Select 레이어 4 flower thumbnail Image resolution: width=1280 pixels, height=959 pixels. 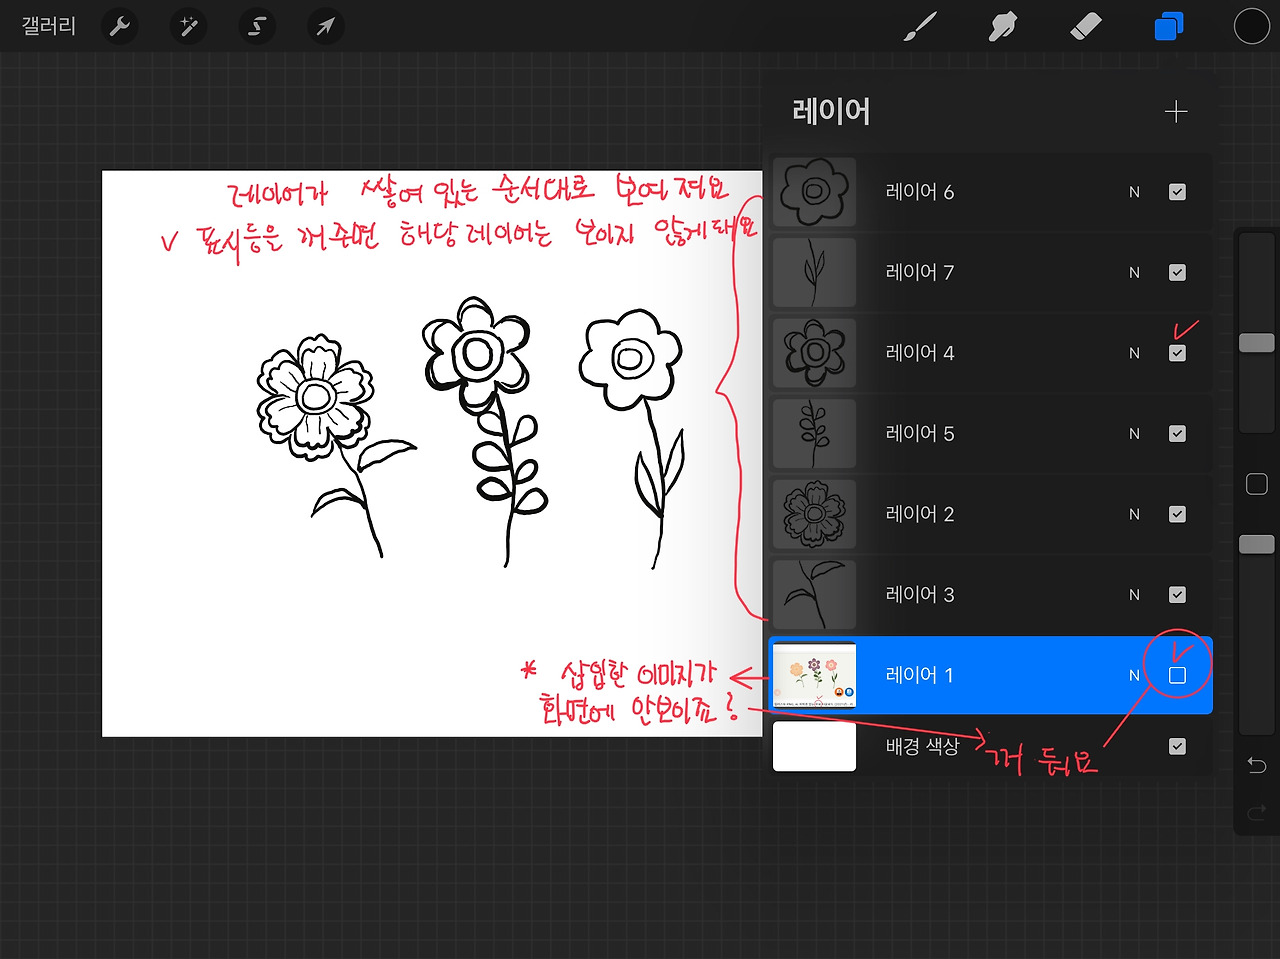[815, 353]
